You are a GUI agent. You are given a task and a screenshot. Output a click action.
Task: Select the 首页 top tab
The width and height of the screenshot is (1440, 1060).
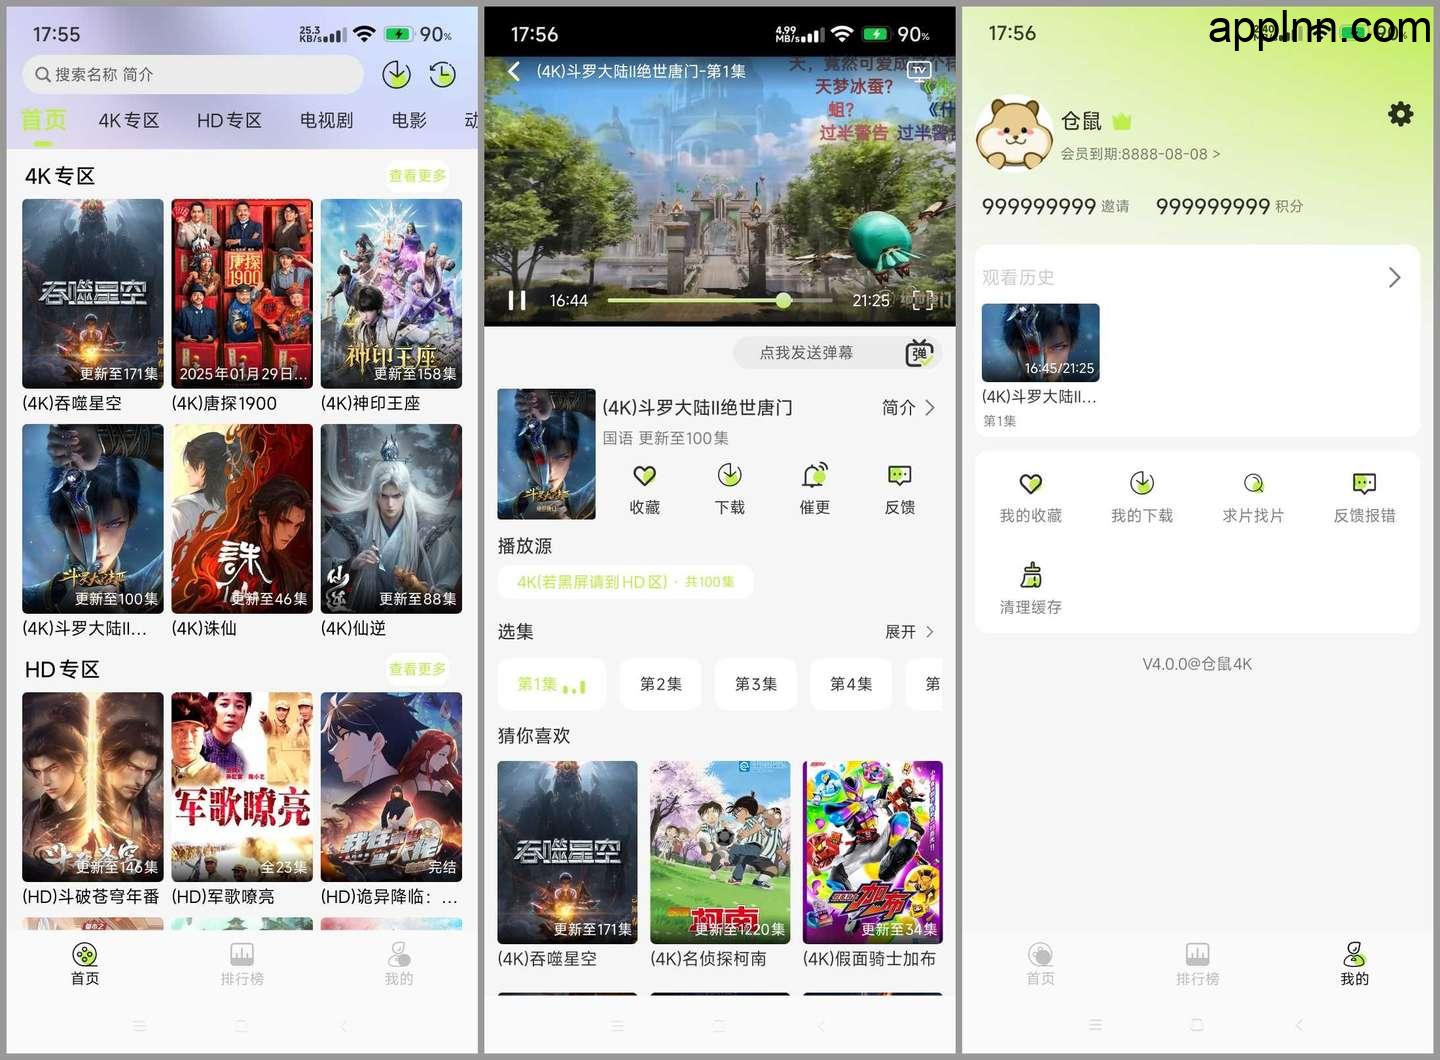(44, 121)
